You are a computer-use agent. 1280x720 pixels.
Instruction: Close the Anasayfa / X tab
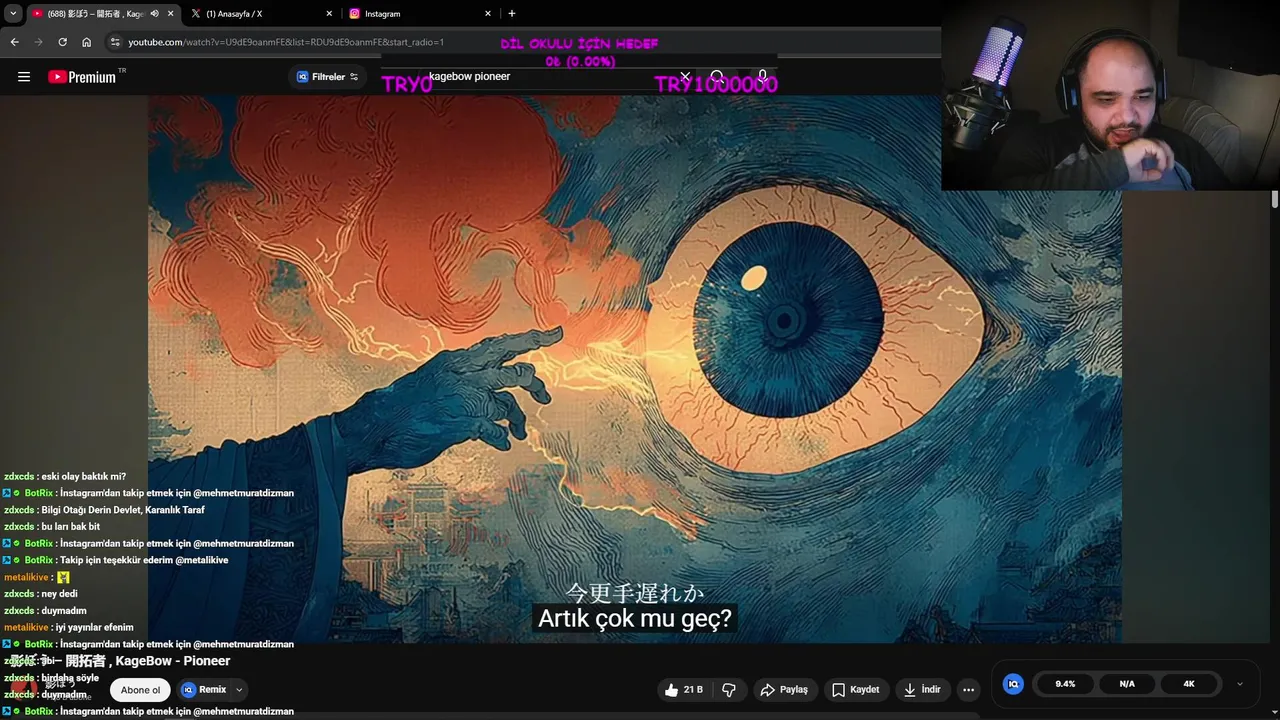point(329,14)
